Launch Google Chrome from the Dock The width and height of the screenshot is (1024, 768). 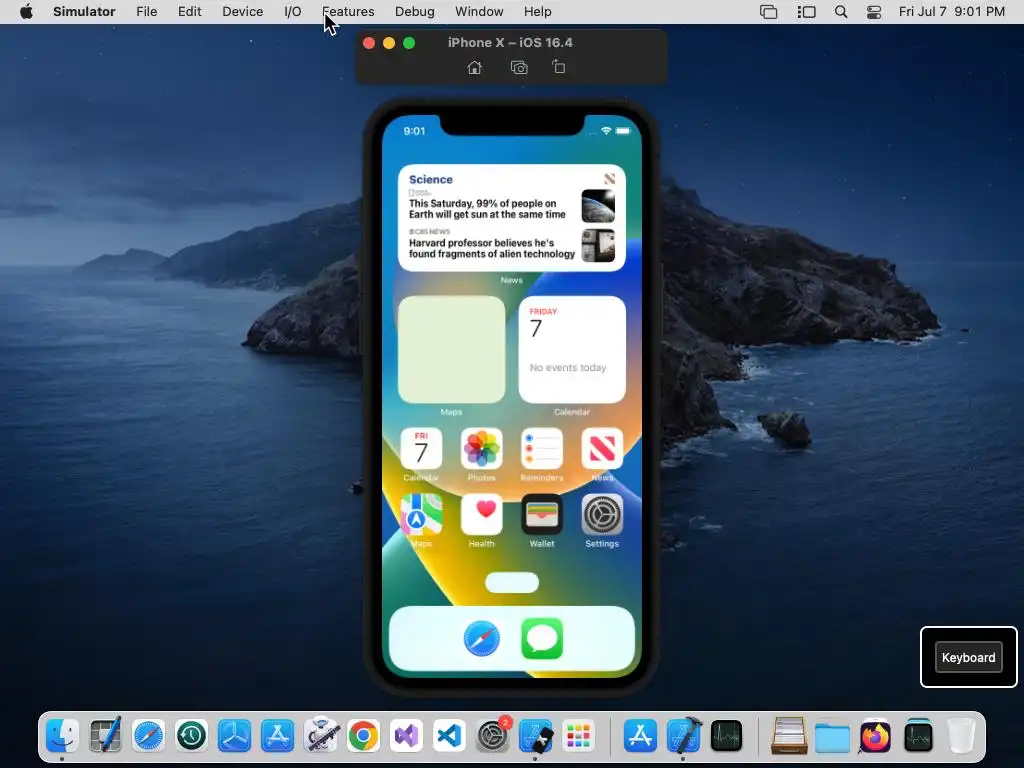(363, 737)
